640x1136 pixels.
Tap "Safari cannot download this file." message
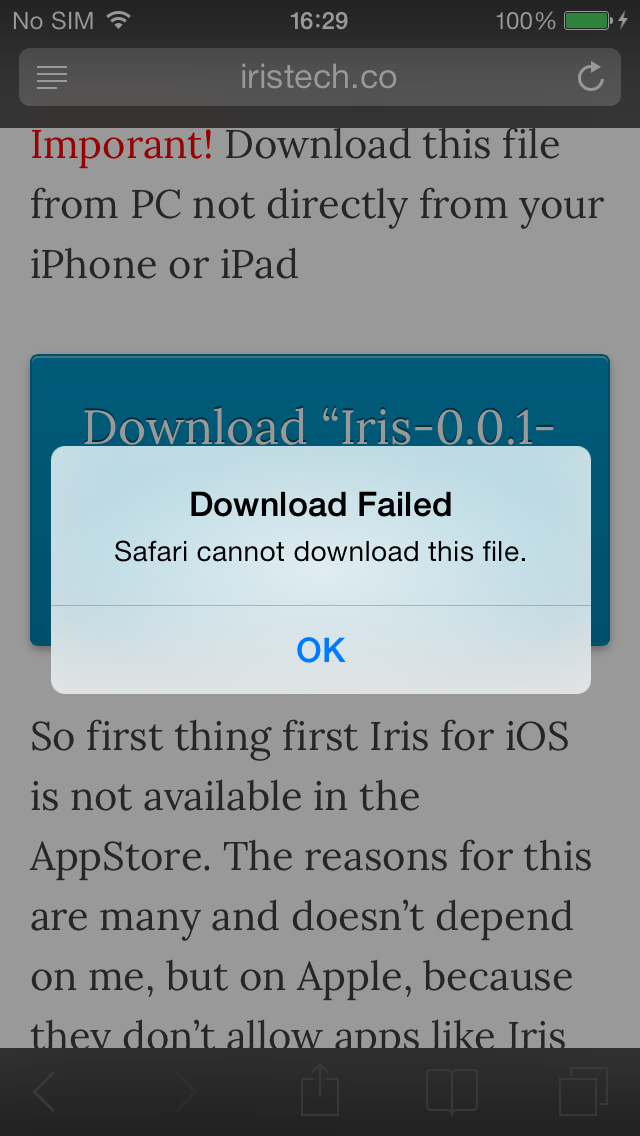pos(320,552)
